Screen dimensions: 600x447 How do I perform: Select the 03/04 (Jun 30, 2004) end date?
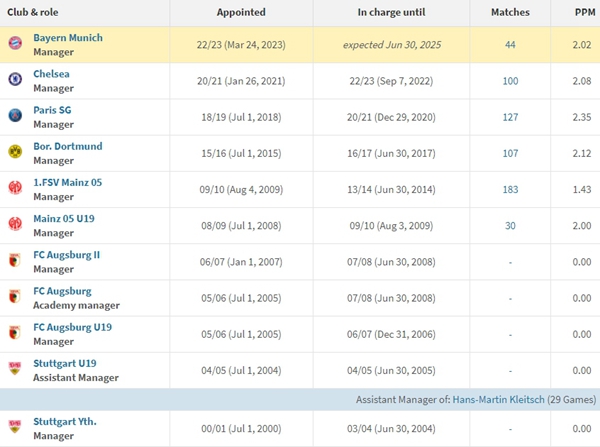391,428
